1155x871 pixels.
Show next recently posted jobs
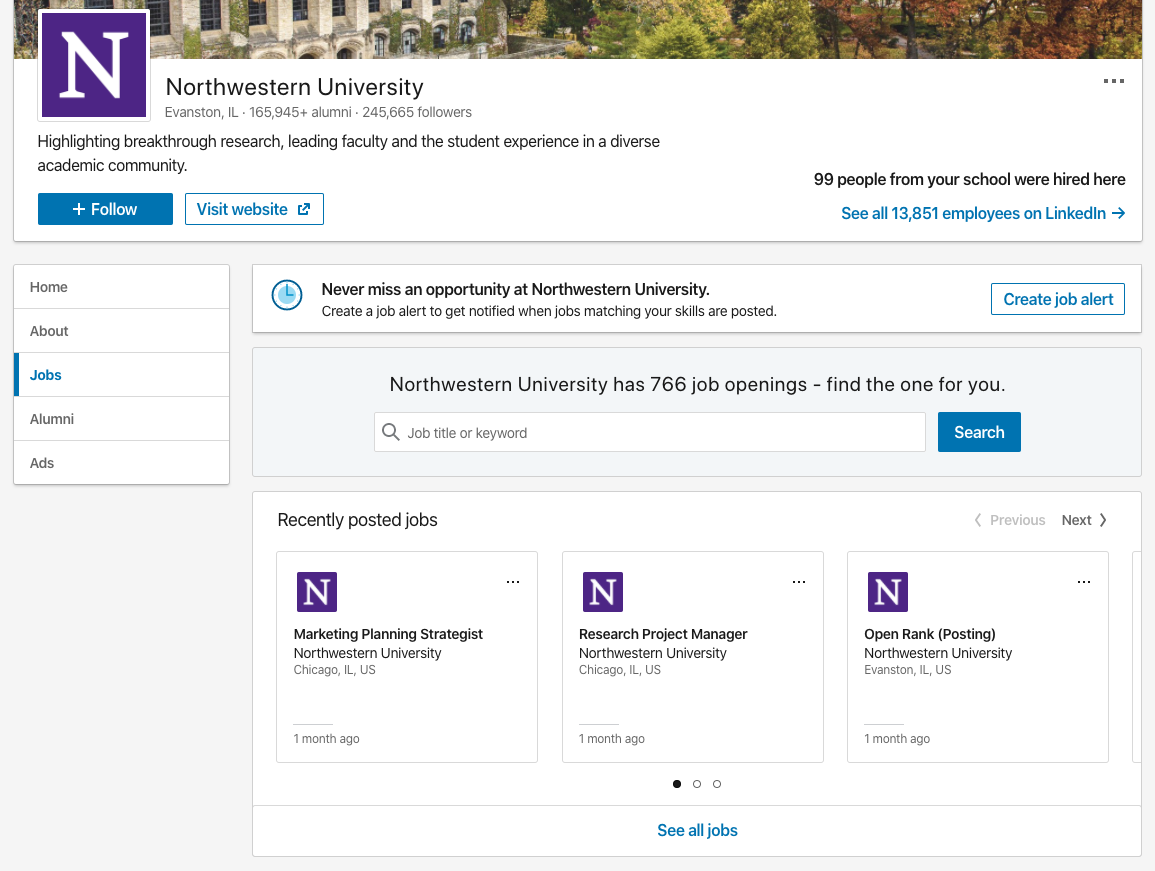[x=1084, y=520]
